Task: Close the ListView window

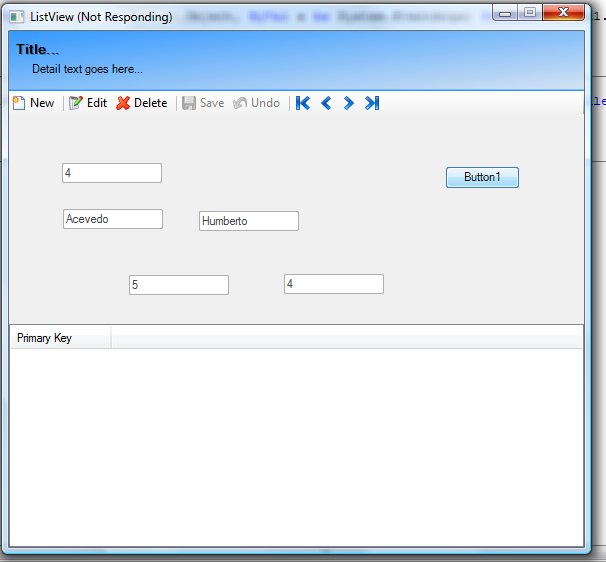Action: [565, 13]
